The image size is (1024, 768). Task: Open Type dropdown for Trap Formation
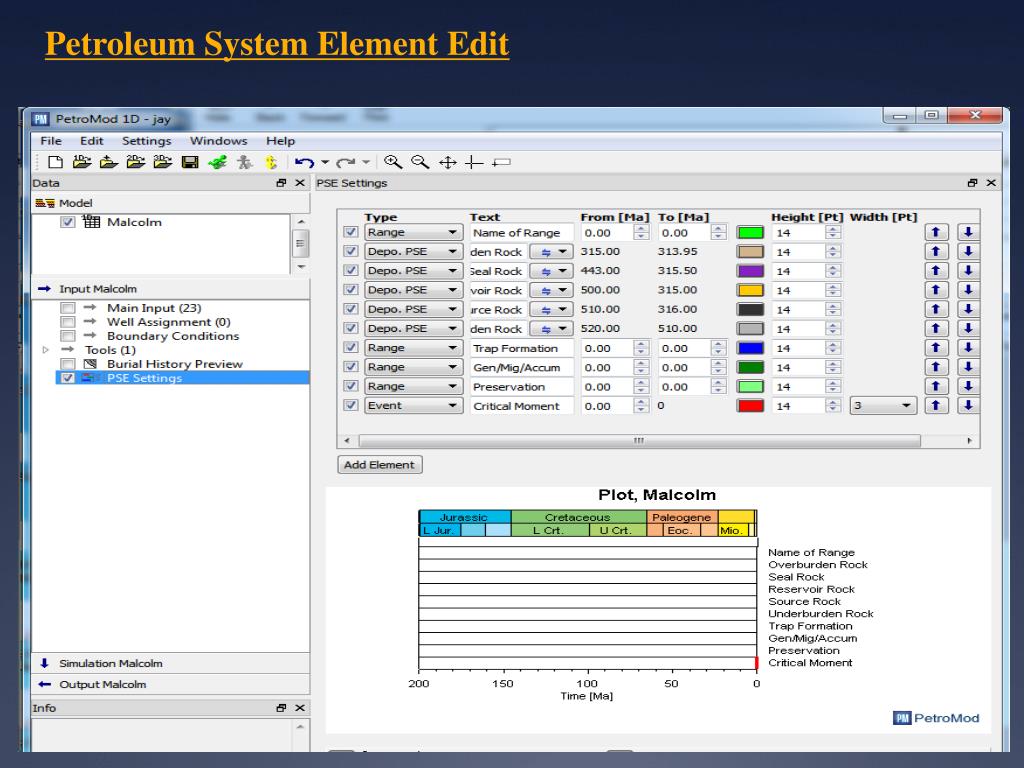click(x=413, y=347)
